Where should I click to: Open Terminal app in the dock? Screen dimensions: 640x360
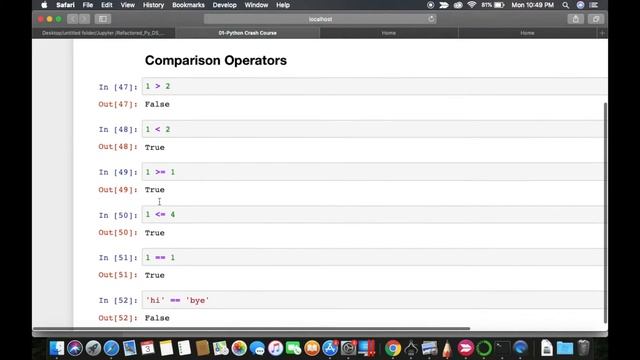502,348
